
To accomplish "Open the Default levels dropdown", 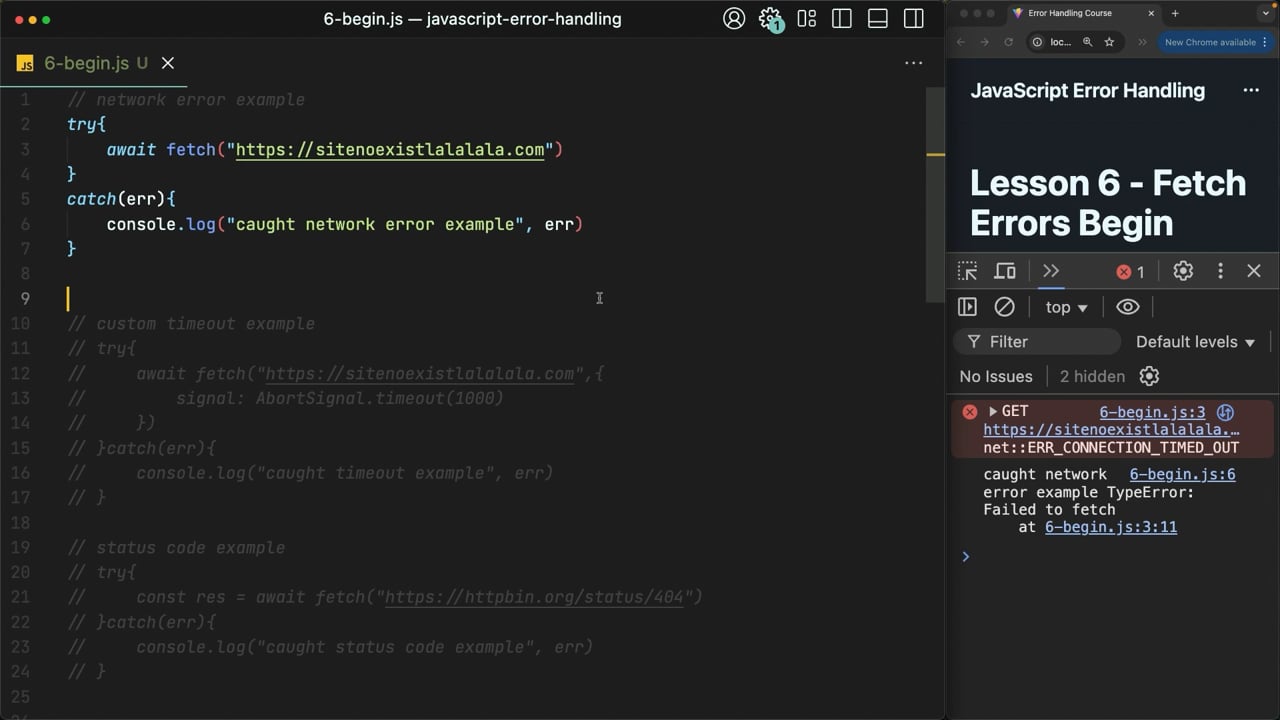I will pyautogui.click(x=1195, y=342).
